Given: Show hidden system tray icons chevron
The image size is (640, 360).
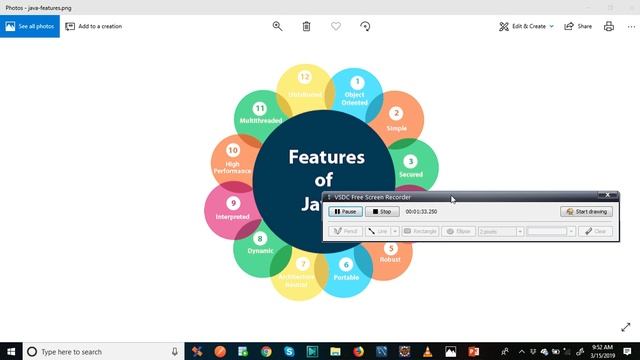Looking at the screenshot, I should pyautogui.click(x=521, y=351).
